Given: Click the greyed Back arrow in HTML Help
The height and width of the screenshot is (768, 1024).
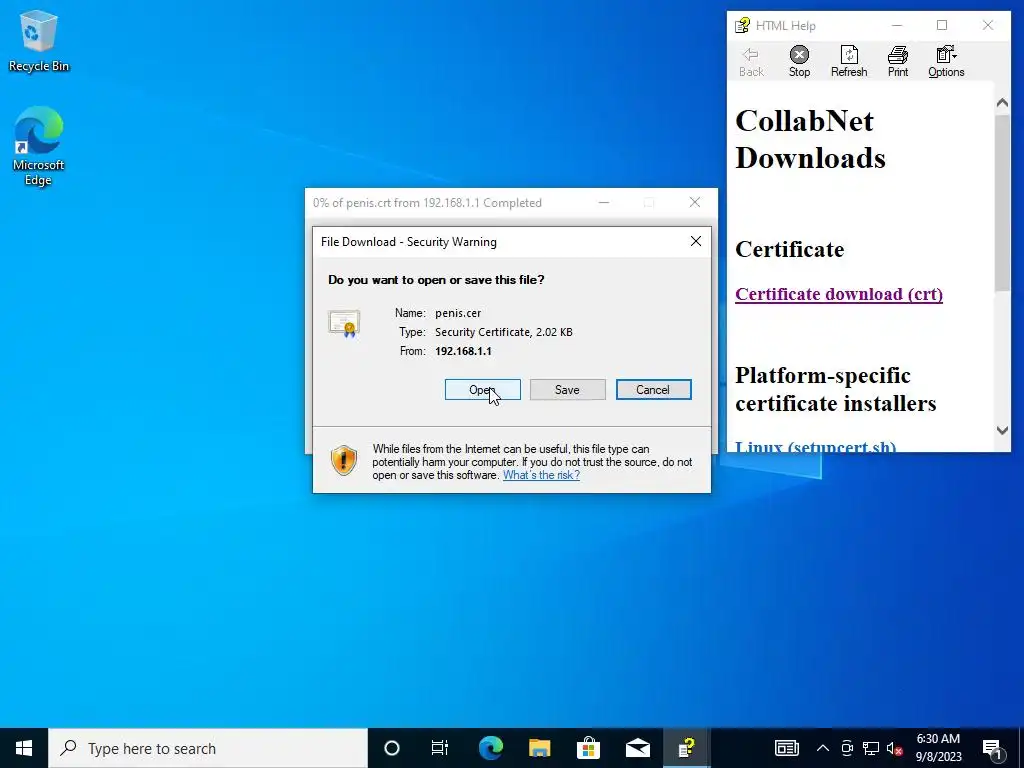Looking at the screenshot, I should click(x=751, y=61).
